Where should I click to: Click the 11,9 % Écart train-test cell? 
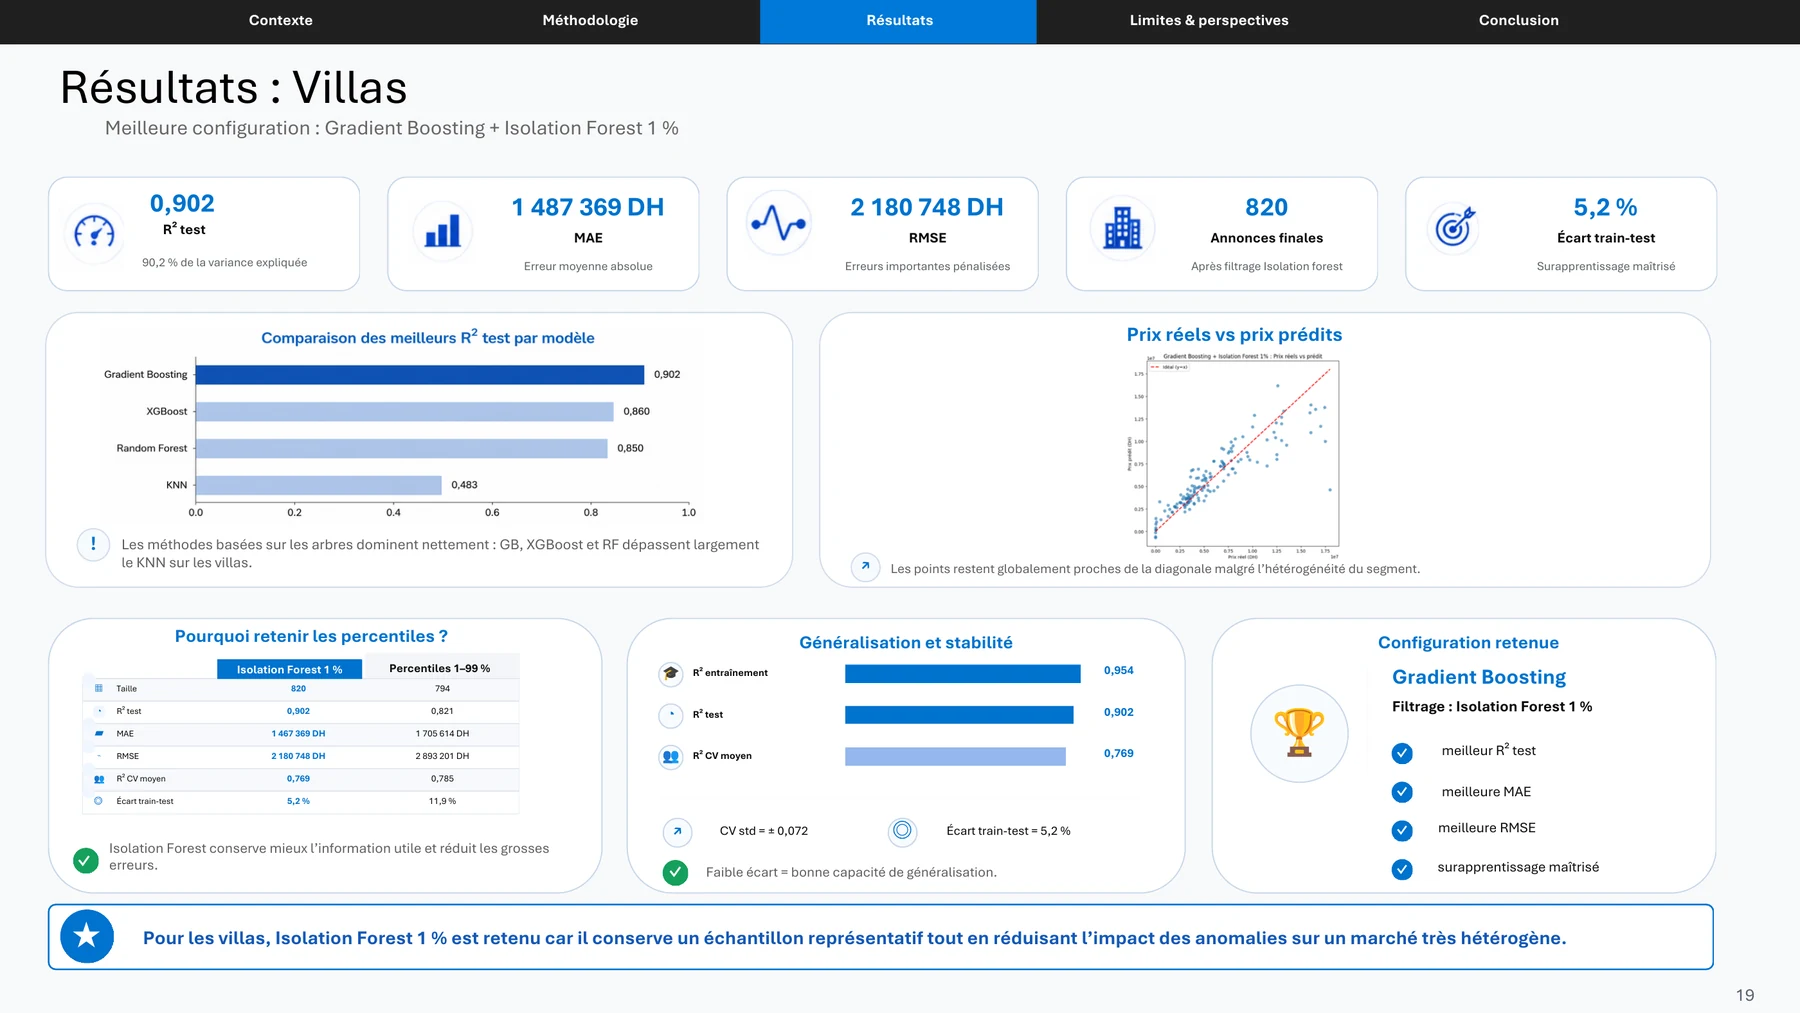[442, 801]
